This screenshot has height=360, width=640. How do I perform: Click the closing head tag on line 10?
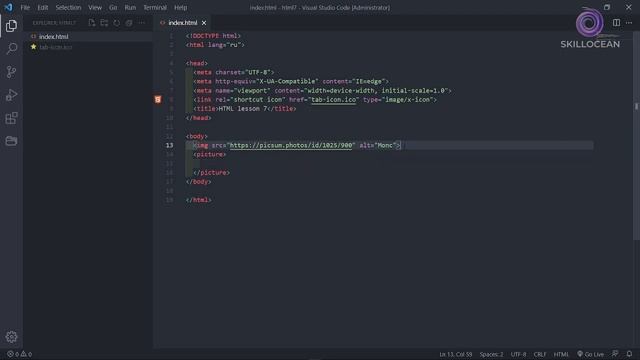[x=199, y=118]
